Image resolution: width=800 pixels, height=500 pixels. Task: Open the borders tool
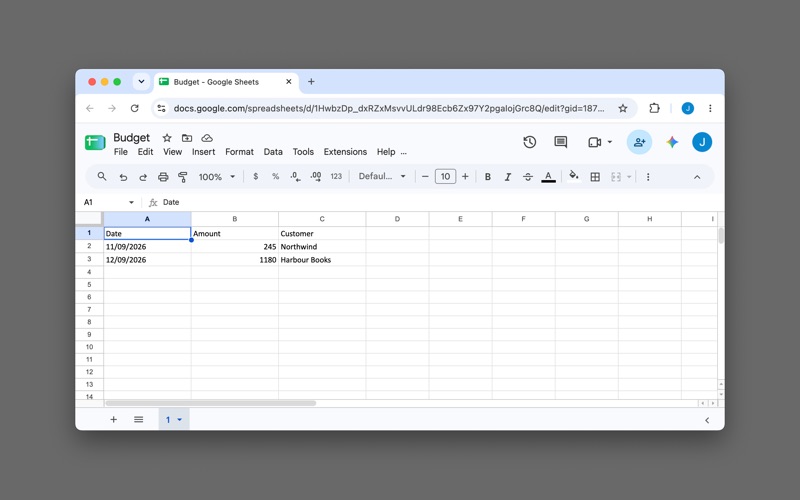tap(595, 177)
